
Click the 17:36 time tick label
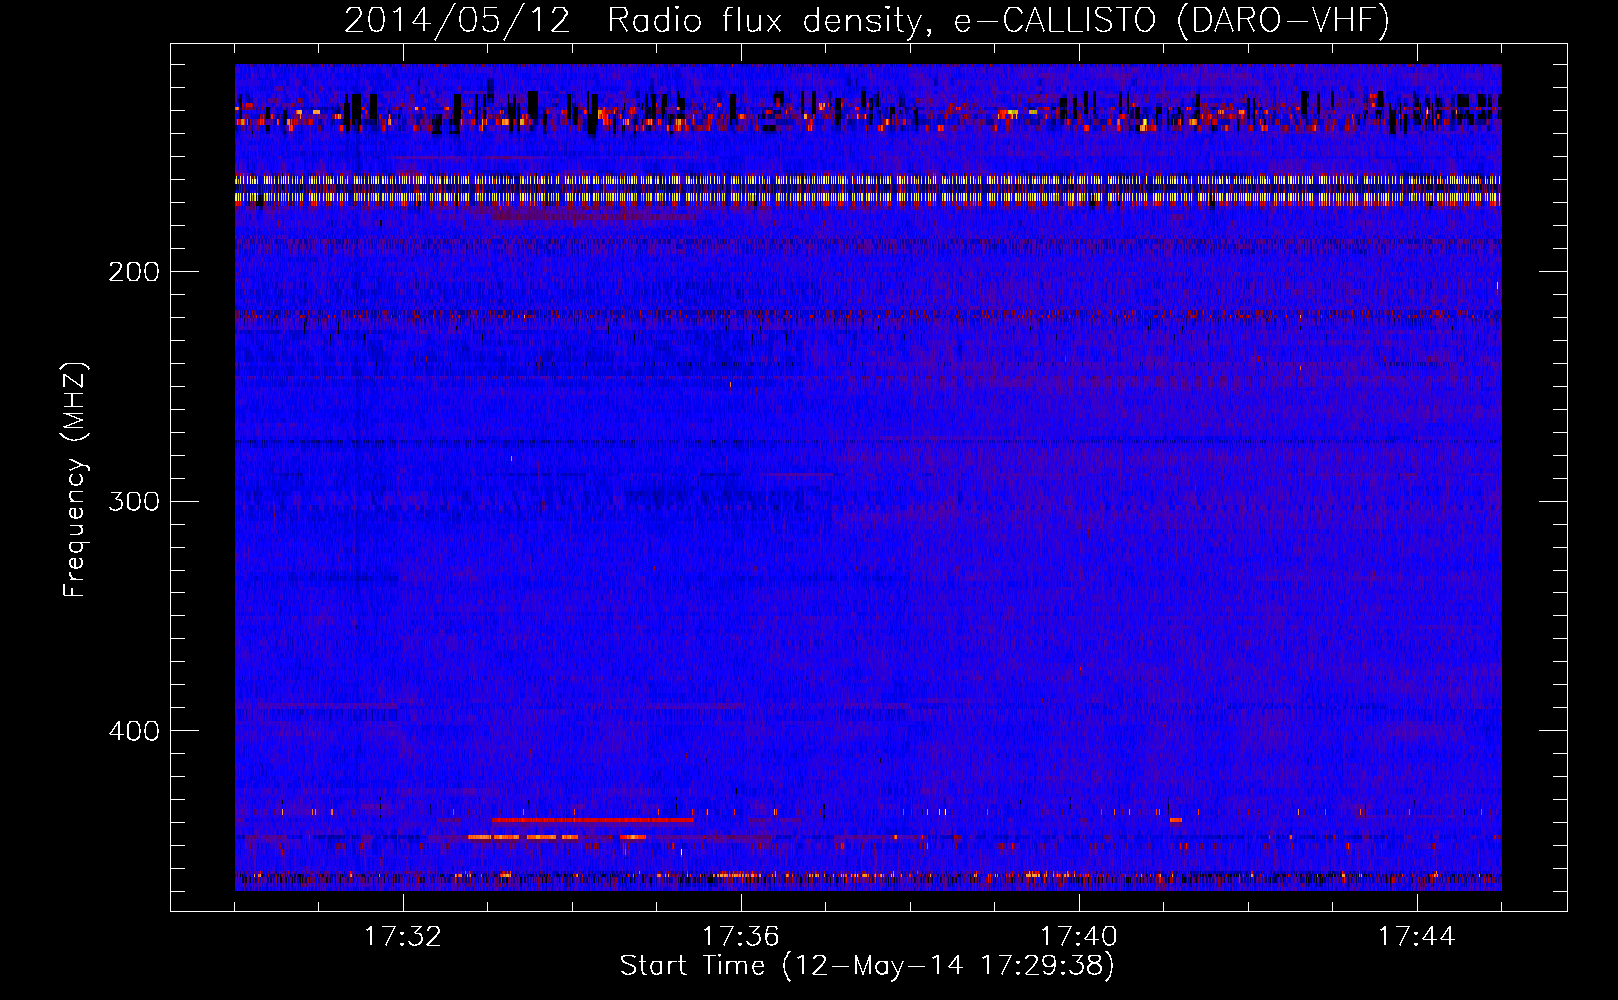[741, 937]
